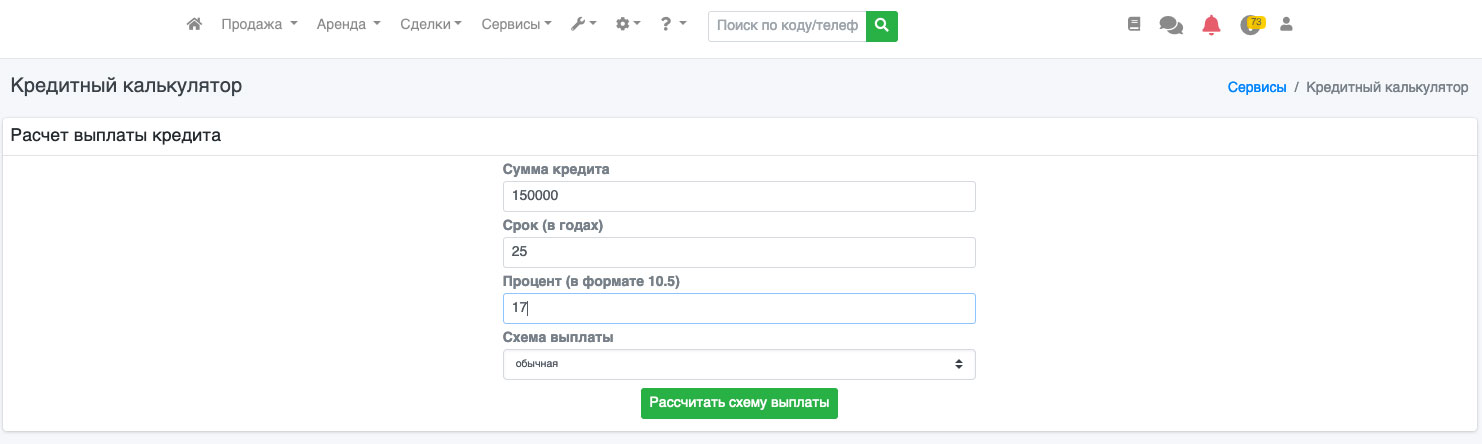Focus the Сумма кредита field
This screenshot has width=1482, height=444.
(738, 196)
